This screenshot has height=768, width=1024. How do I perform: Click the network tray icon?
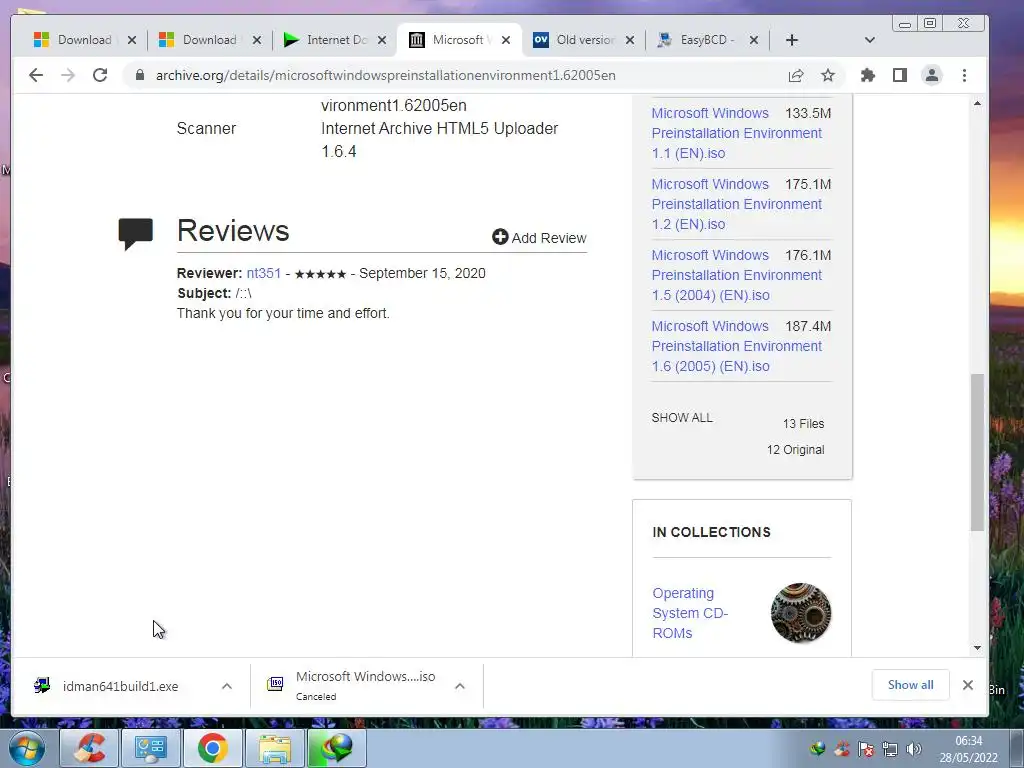point(889,749)
